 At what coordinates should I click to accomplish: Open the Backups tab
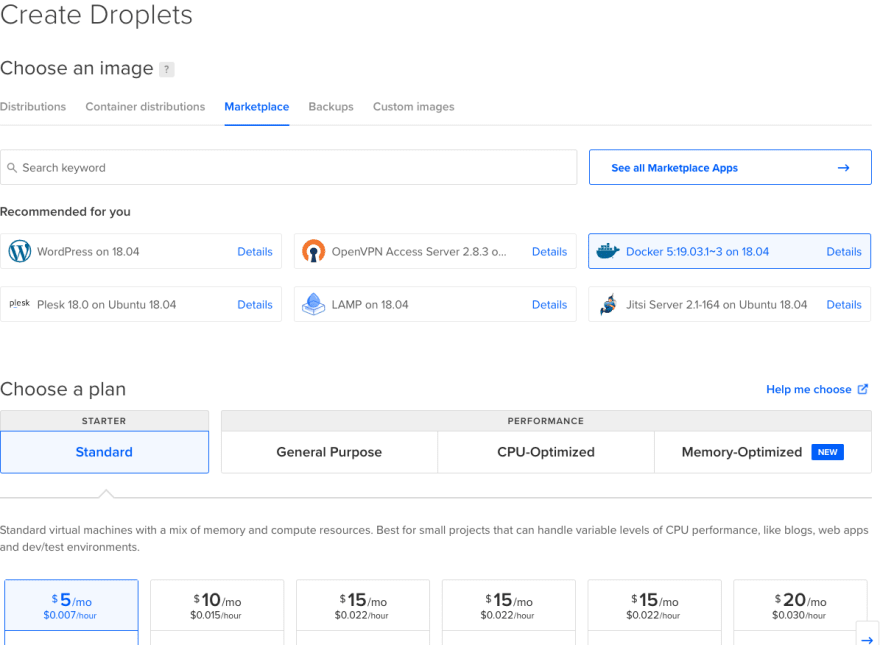[x=331, y=107]
